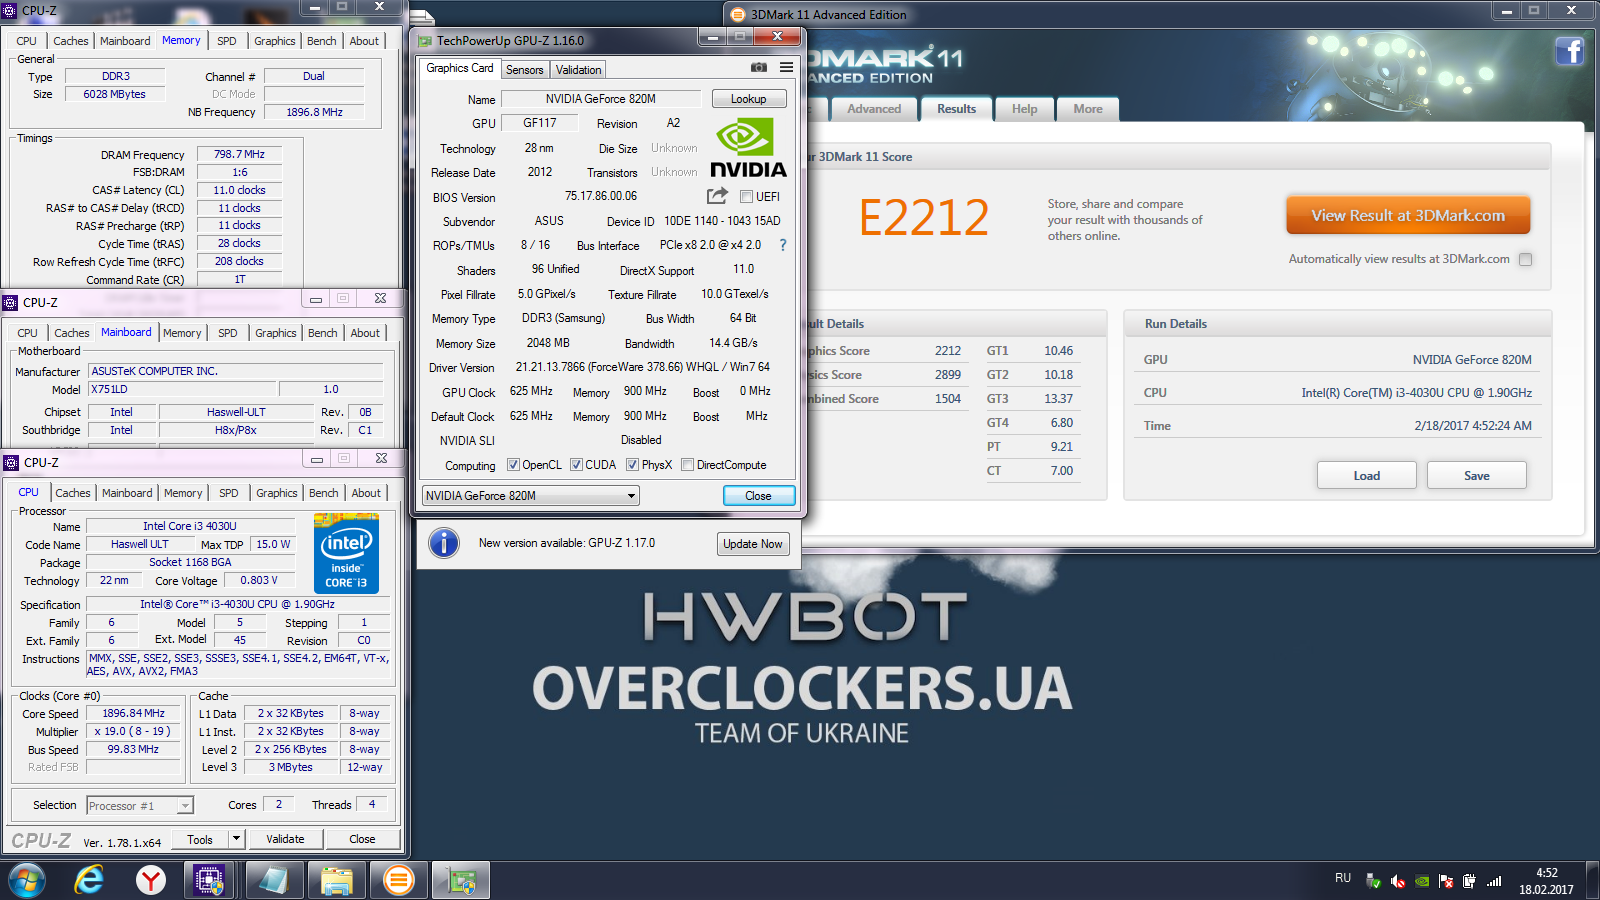This screenshot has width=1600, height=900.
Task: Switch to the Sensors tab in GPU-Z
Action: pyautogui.click(x=525, y=70)
